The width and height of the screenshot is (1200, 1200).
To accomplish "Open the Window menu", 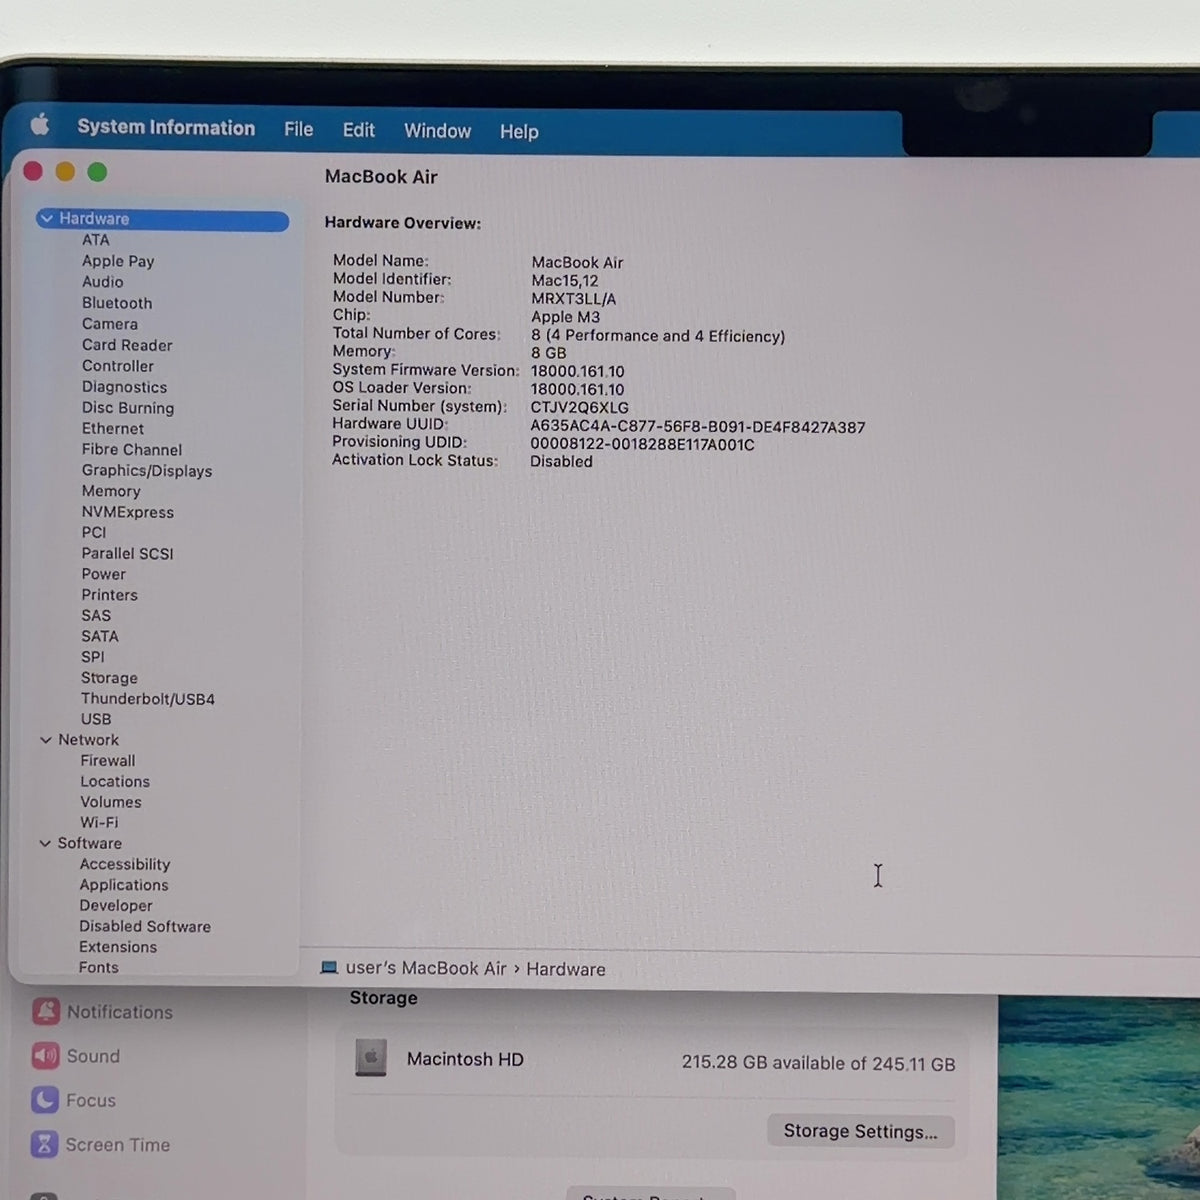I will 437,131.
